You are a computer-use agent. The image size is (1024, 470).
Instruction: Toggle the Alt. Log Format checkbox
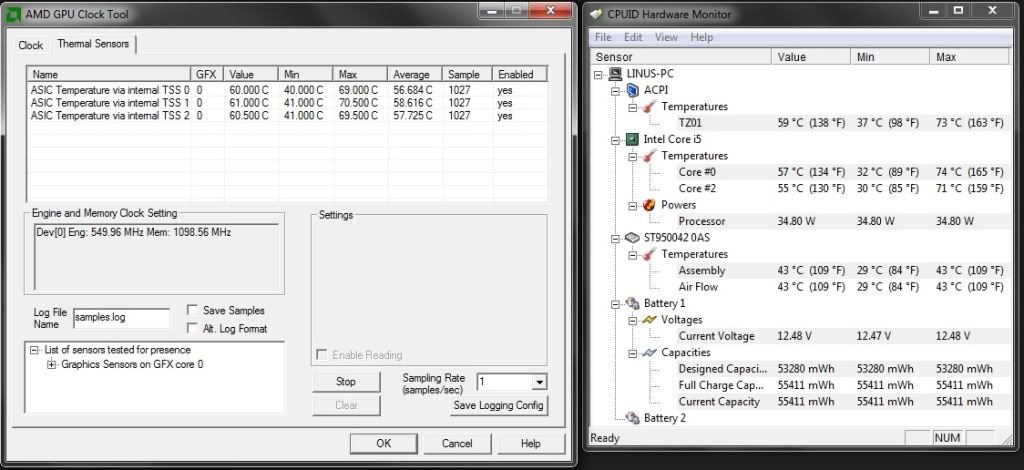(192, 328)
